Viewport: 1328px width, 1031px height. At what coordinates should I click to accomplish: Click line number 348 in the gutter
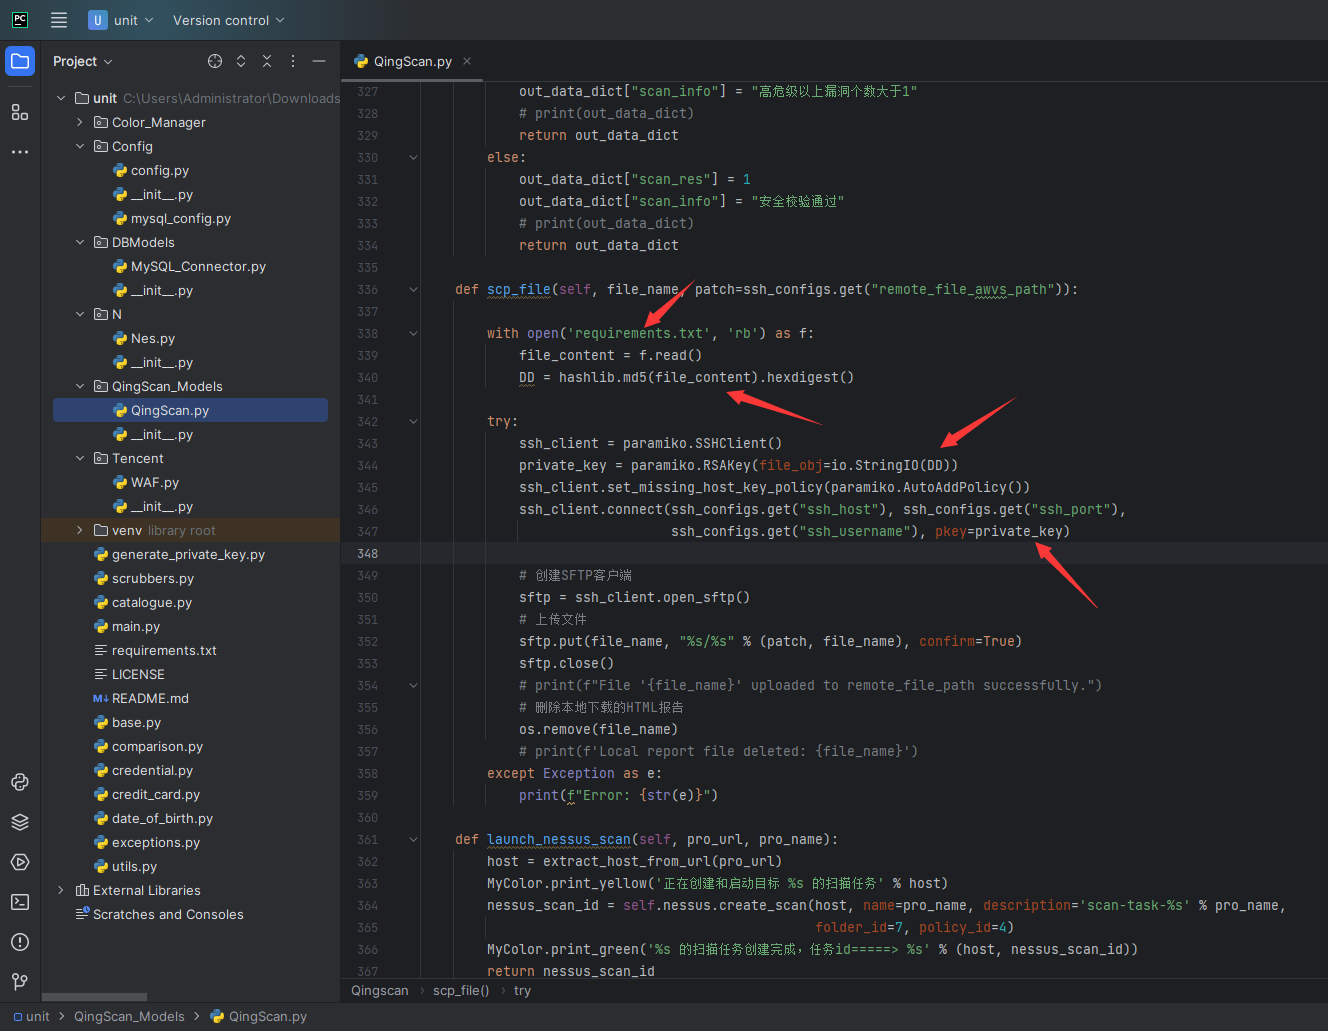[367, 553]
